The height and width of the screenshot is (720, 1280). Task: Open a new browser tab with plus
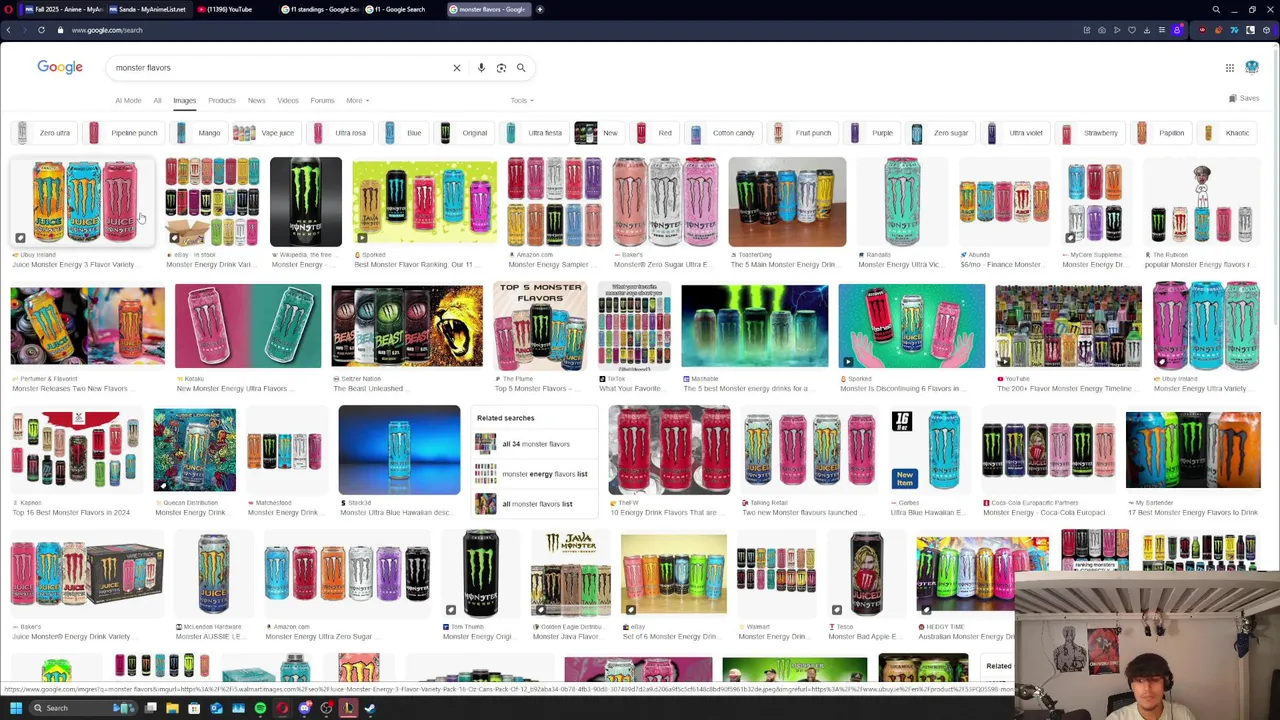coord(540,9)
